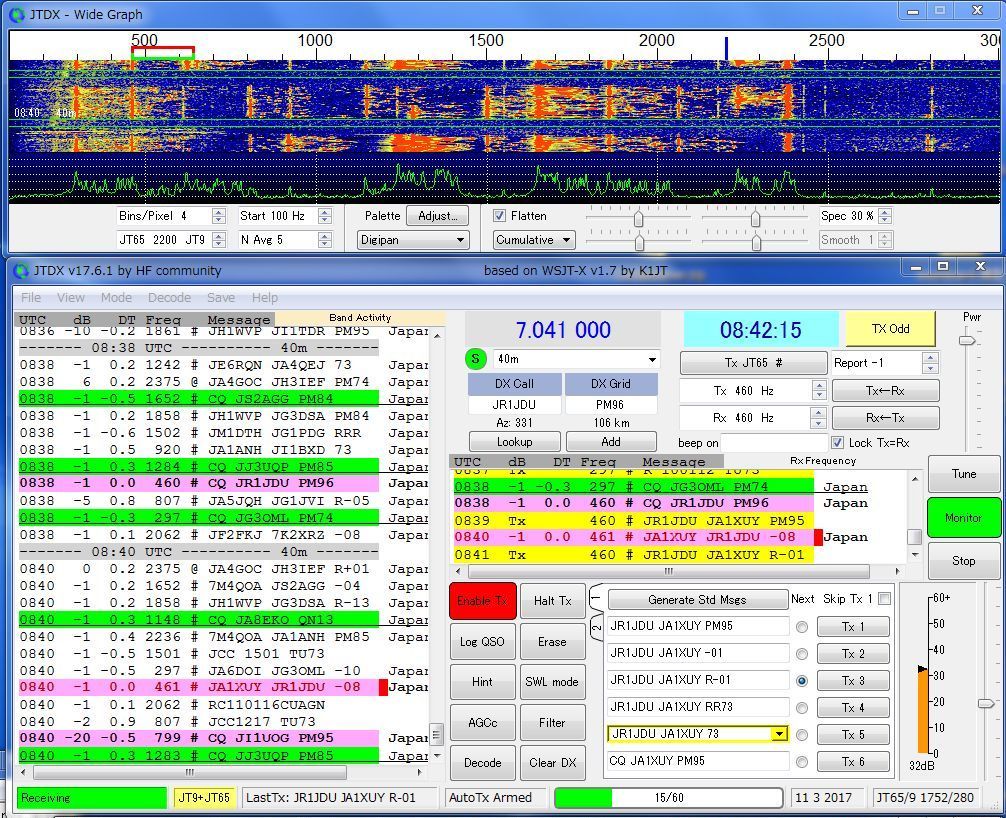This screenshot has width=1006, height=818.
Task: Open the Mode menu
Action: point(116,297)
